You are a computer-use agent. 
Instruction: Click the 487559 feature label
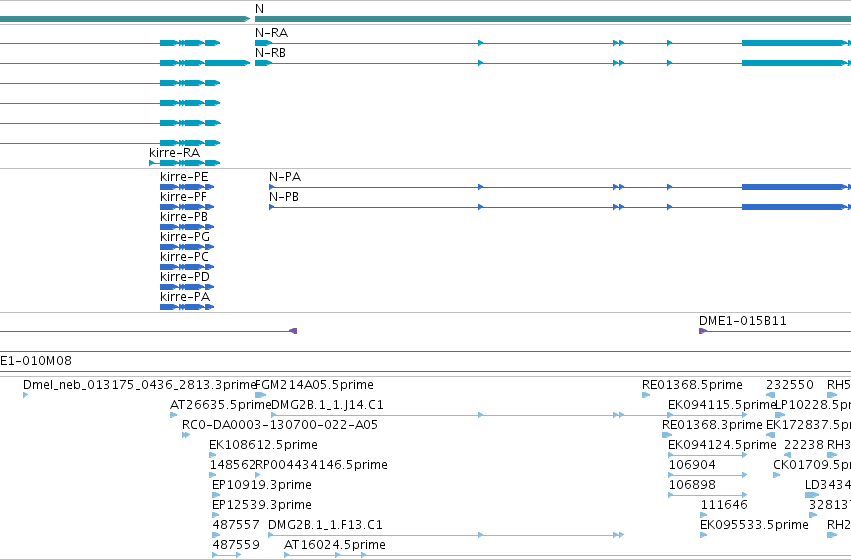click(x=236, y=545)
